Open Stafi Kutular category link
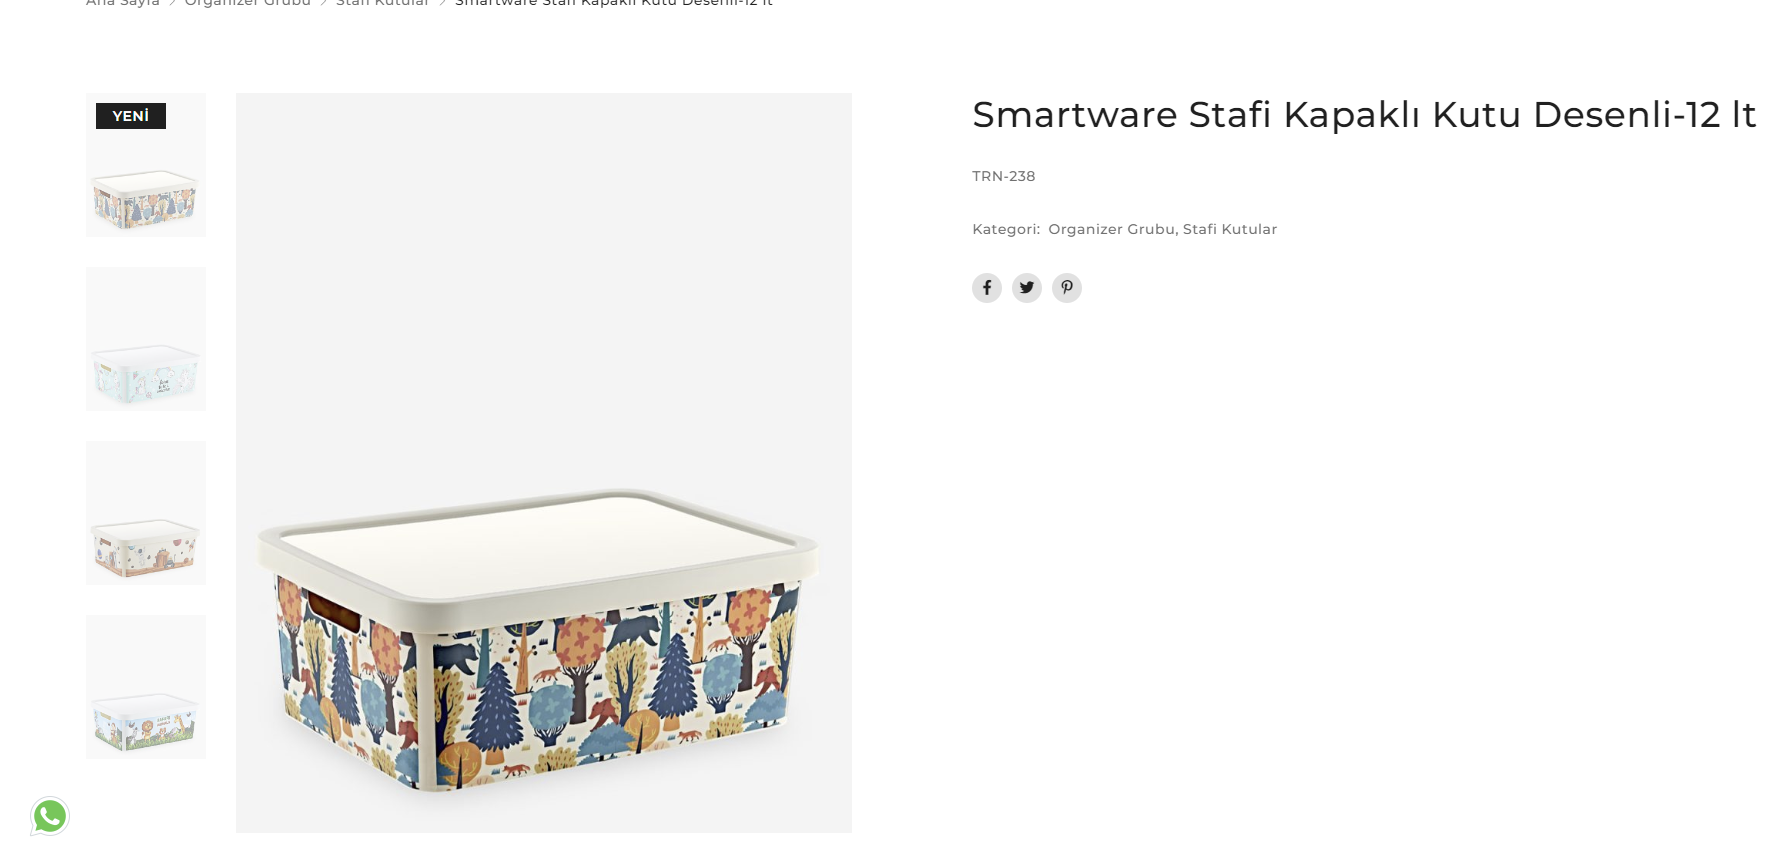This screenshot has height=848, width=1766. pyautogui.click(x=1229, y=229)
